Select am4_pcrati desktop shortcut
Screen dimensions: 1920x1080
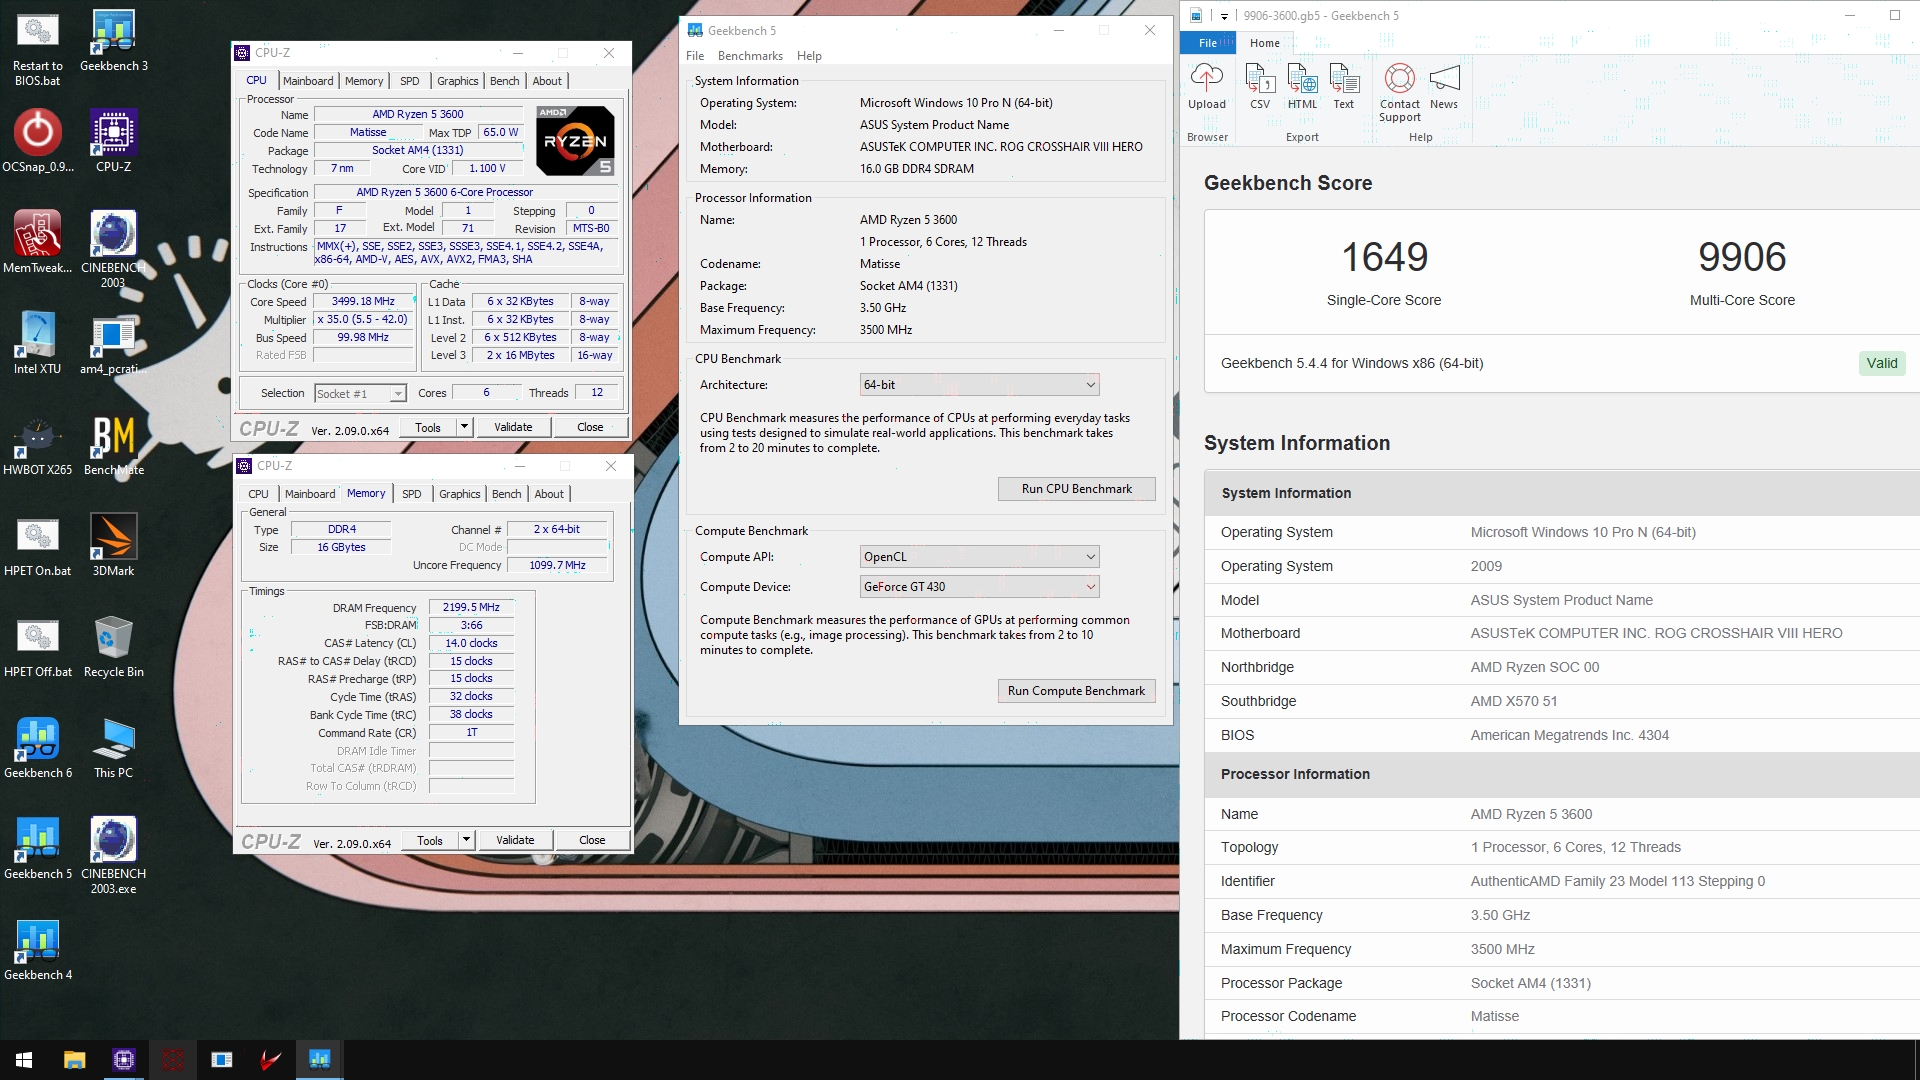tap(114, 343)
